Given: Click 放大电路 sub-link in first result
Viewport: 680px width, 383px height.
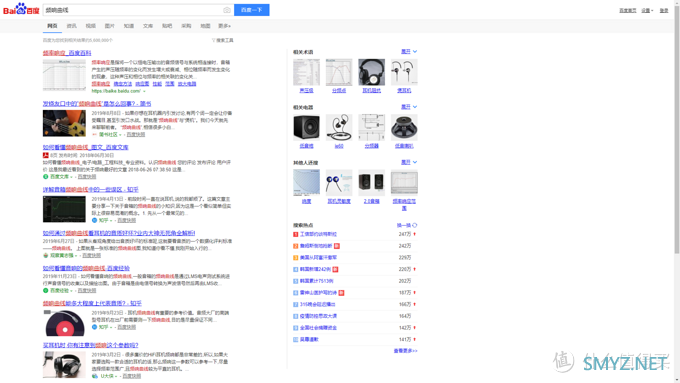Looking at the screenshot, I should point(187,84).
